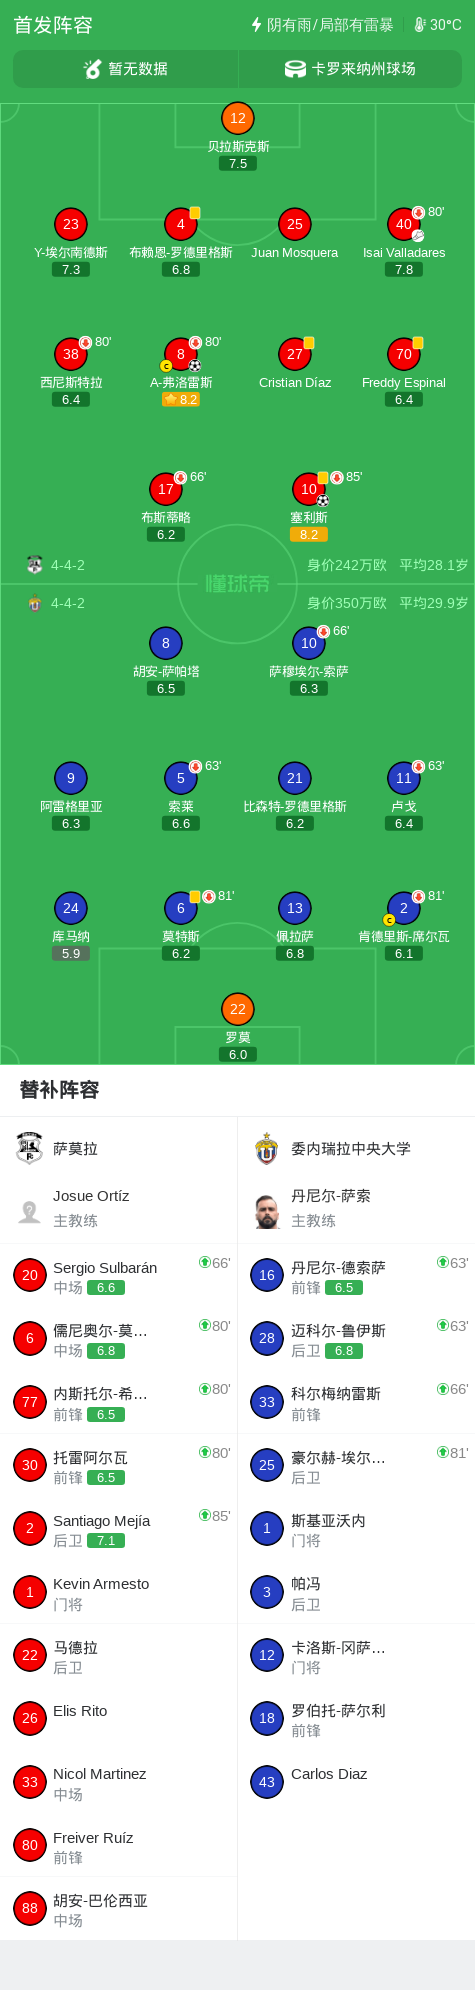Screen dimensions: 475x1990
Task: Tap goalkeeper number 12 贝拉斯克斯 jersey
Action: [238, 118]
